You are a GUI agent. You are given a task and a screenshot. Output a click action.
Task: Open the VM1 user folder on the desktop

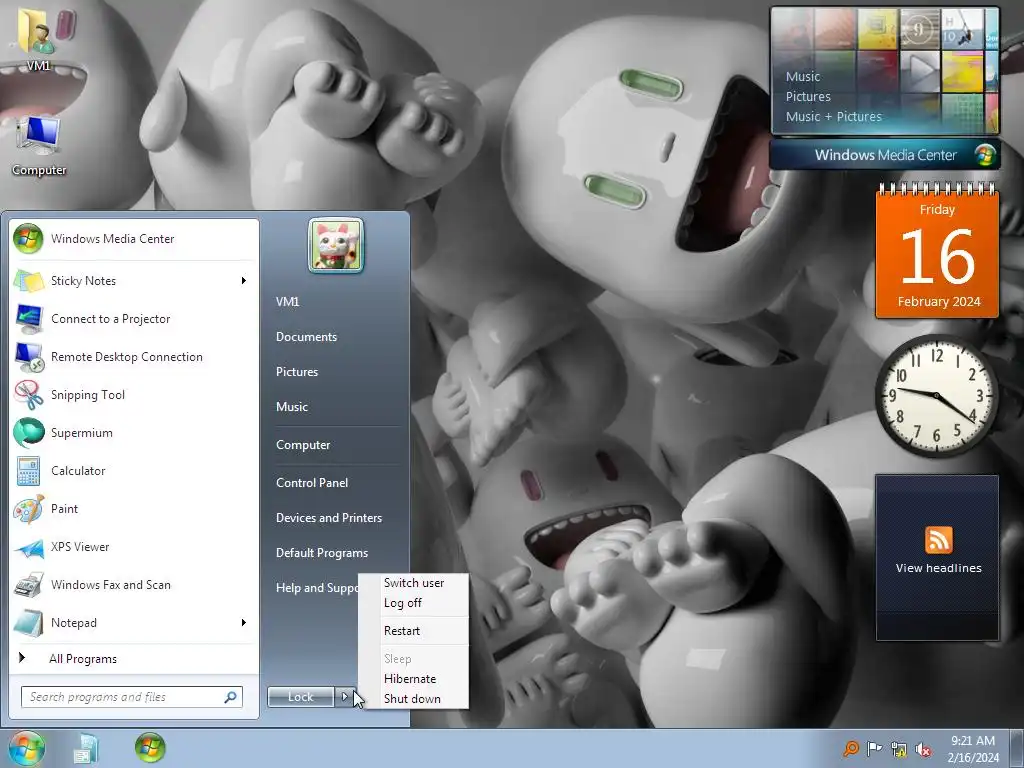point(38,38)
